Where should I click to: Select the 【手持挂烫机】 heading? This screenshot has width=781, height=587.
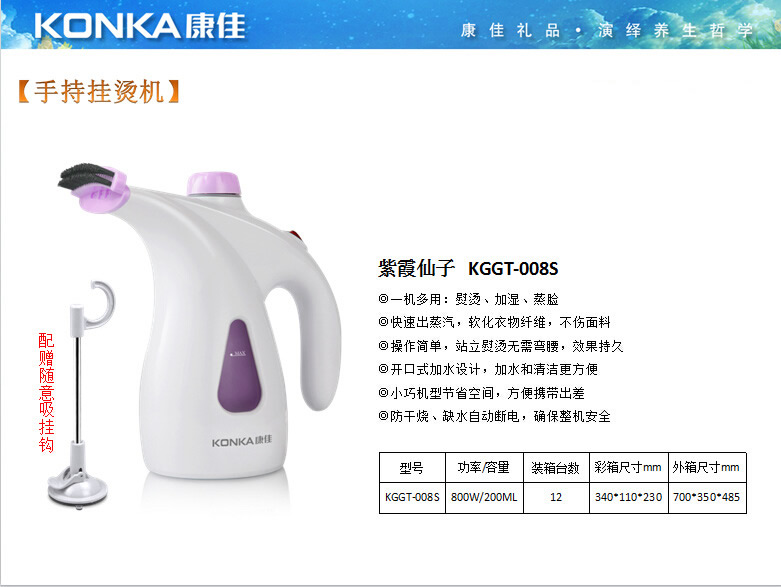[99, 92]
